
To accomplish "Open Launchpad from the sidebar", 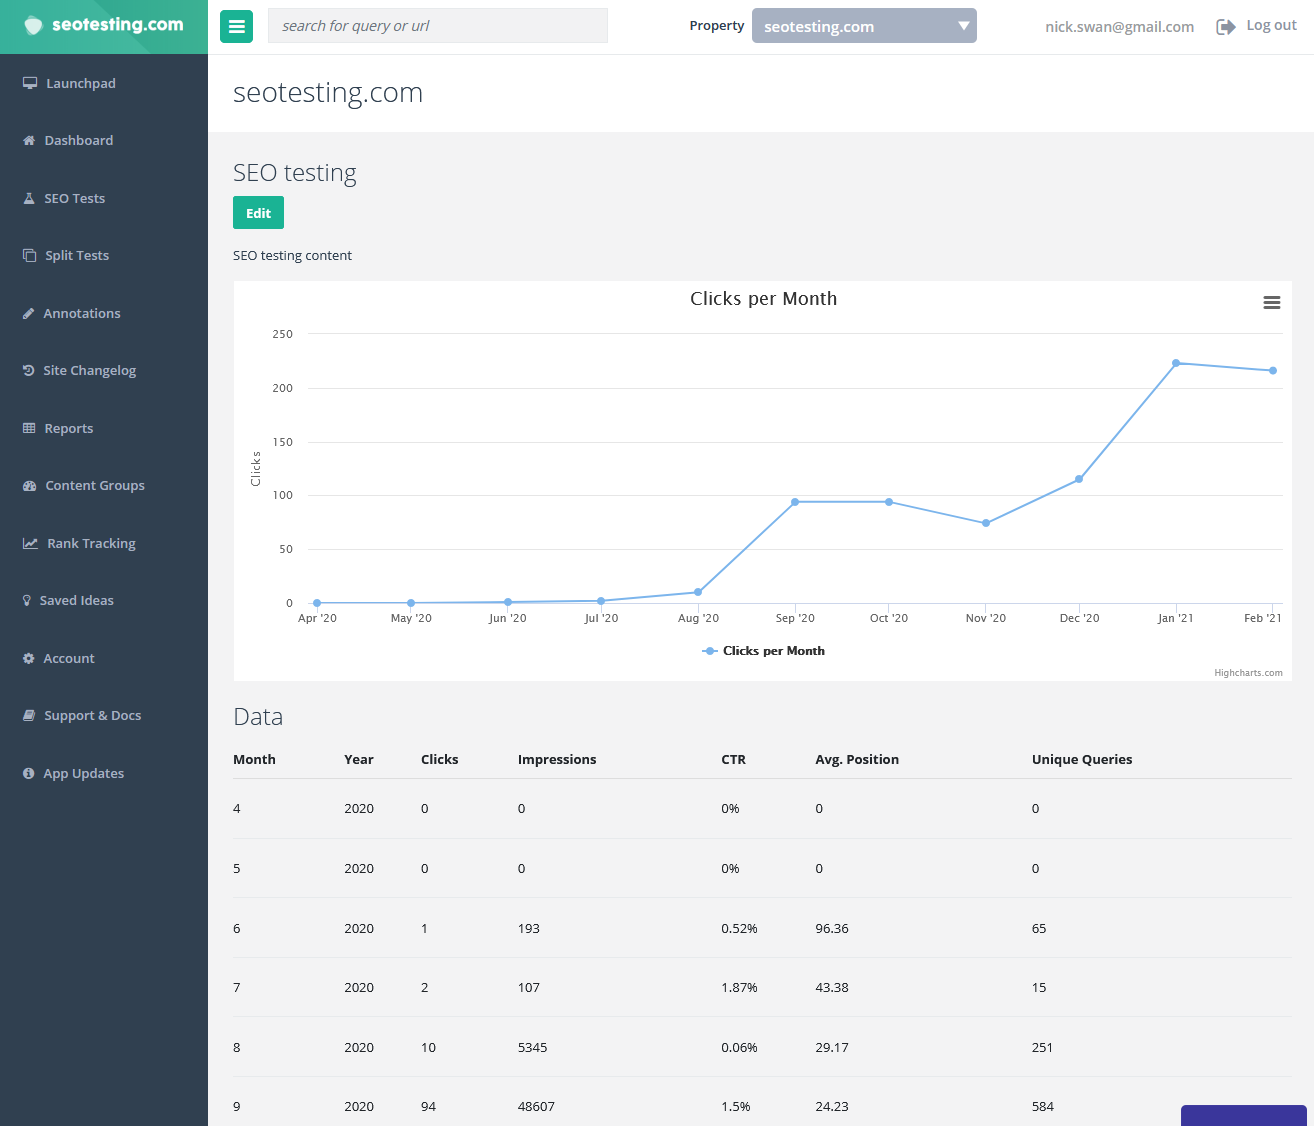I will [x=81, y=83].
